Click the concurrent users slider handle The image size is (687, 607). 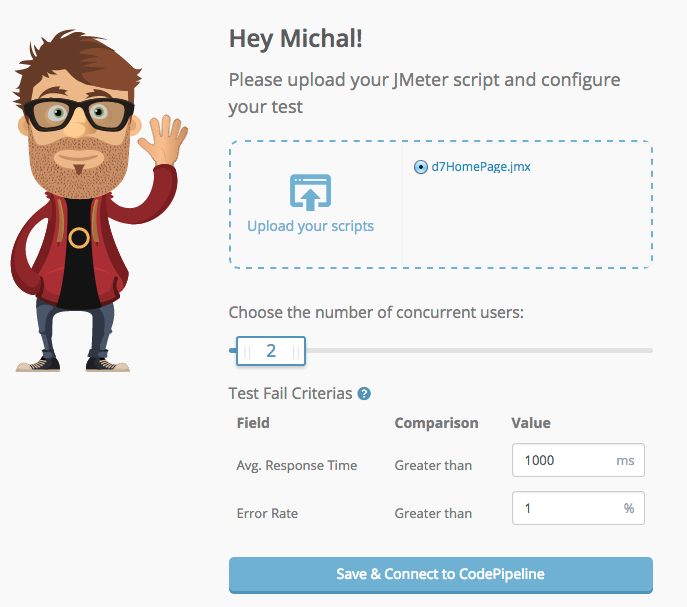(271, 351)
